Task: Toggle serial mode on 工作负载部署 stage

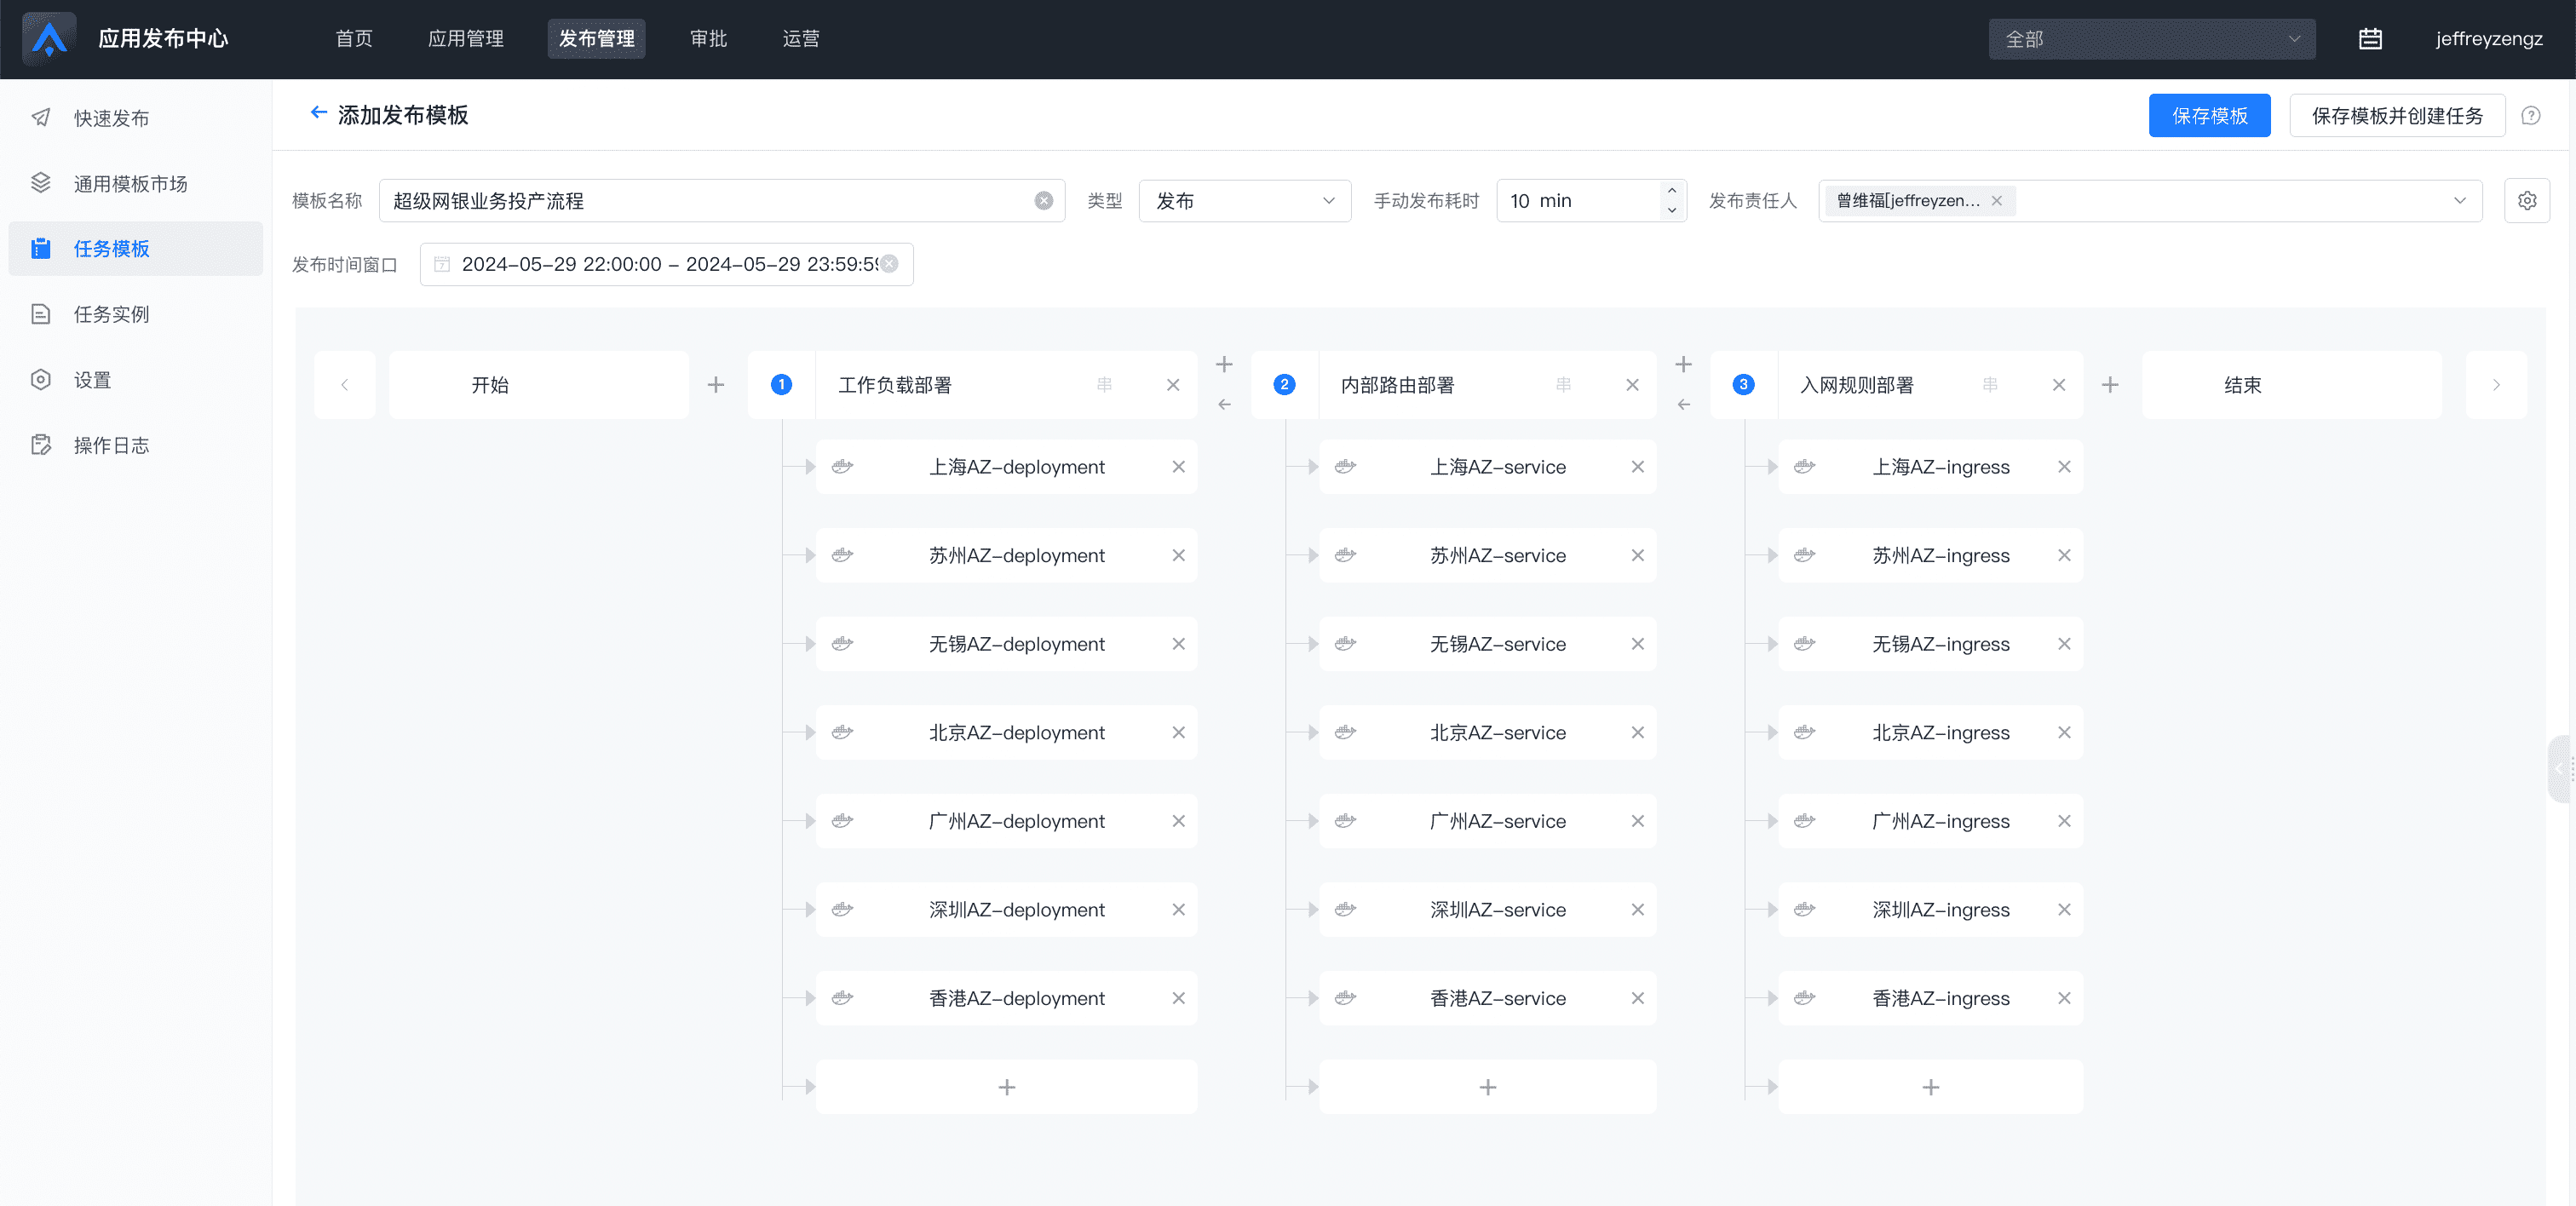Action: pyautogui.click(x=1104, y=385)
